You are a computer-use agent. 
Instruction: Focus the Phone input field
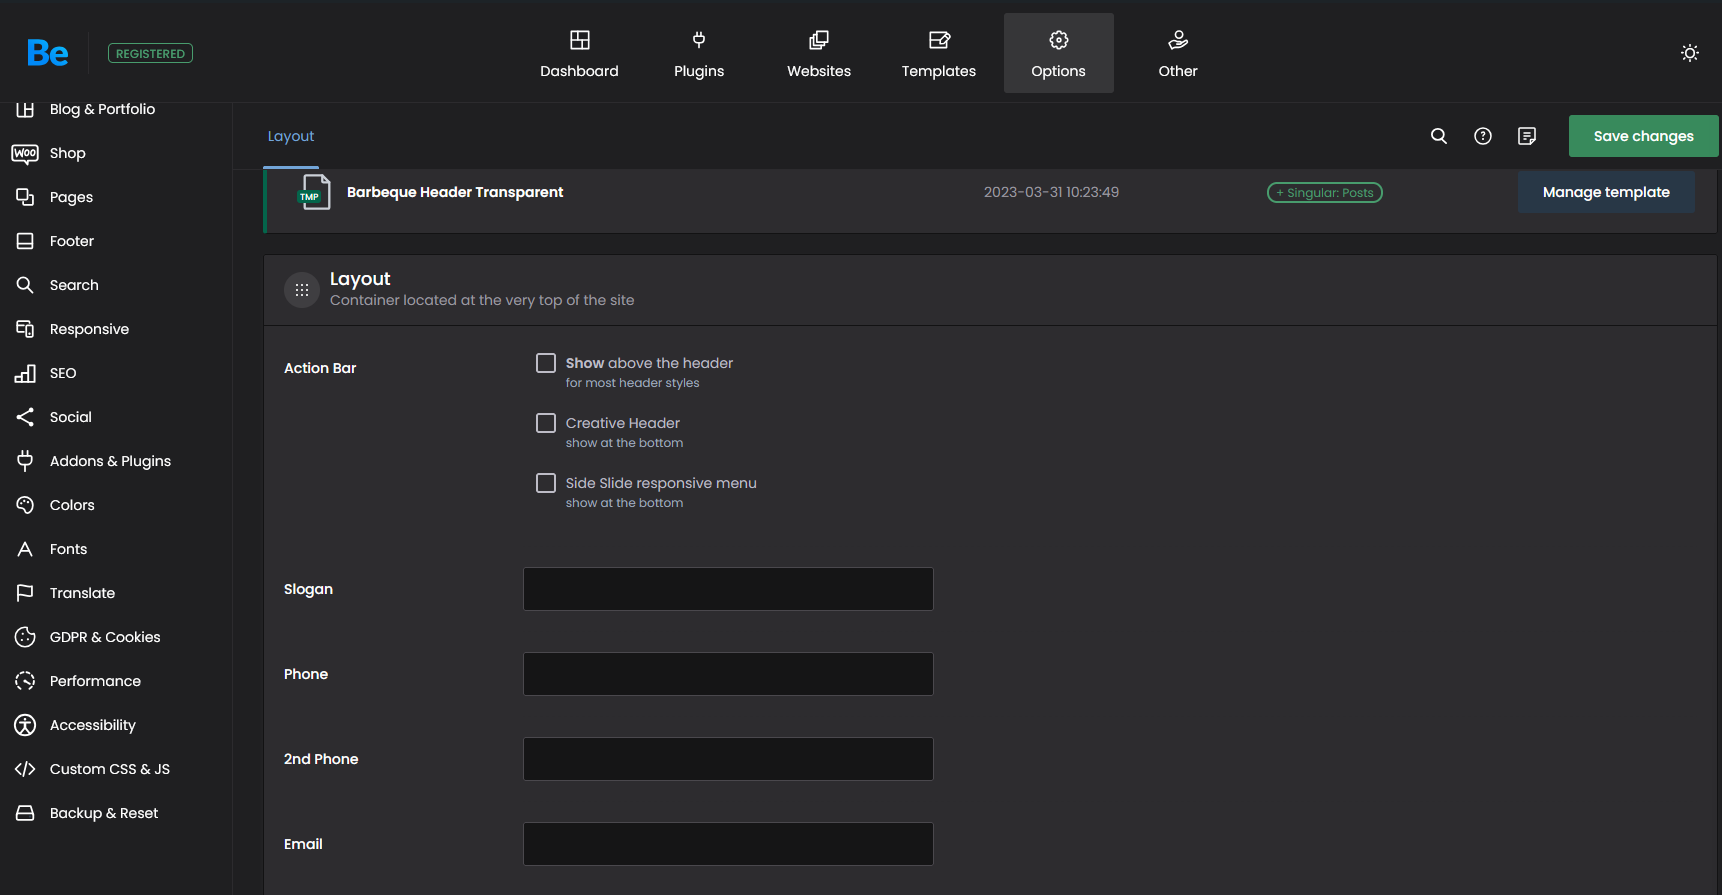(728, 674)
